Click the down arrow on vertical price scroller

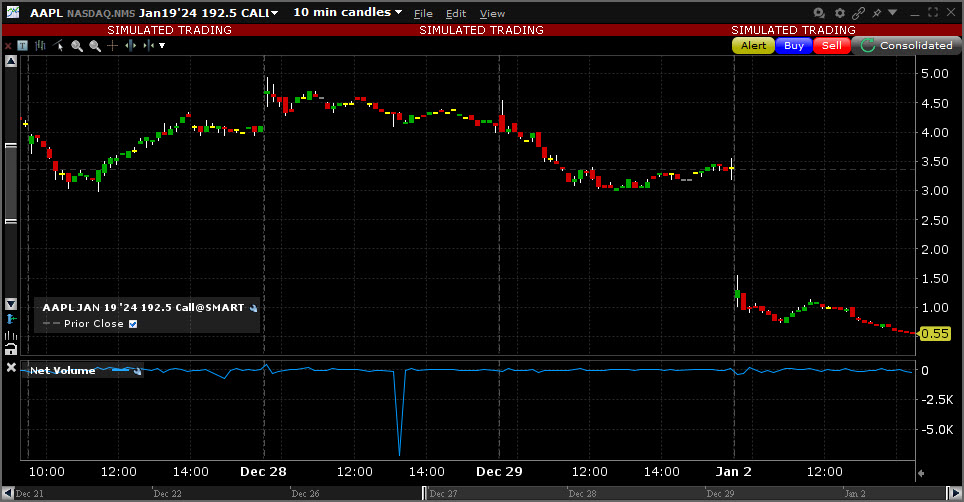[x=10, y=304]
